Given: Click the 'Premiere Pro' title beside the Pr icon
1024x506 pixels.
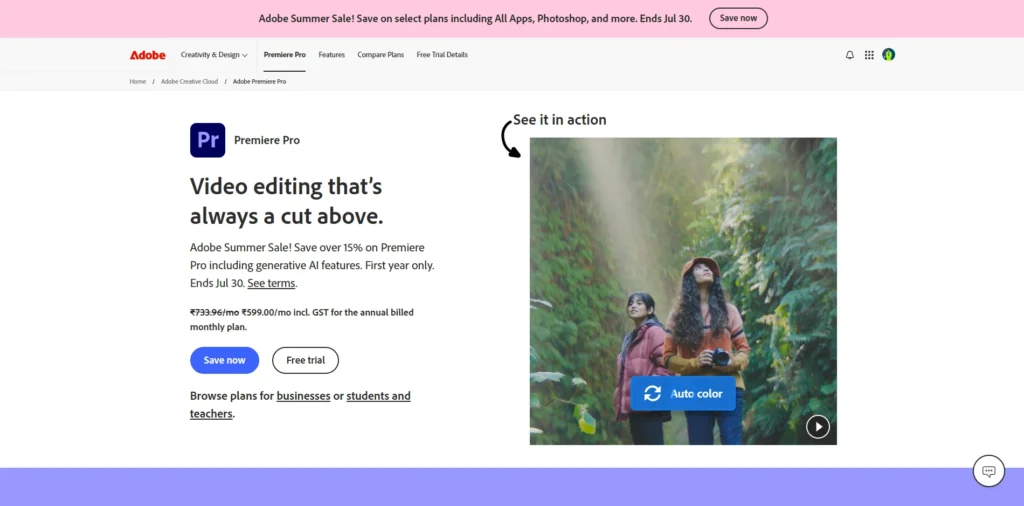Looking at the screenshot, I should tap(267, 140).
